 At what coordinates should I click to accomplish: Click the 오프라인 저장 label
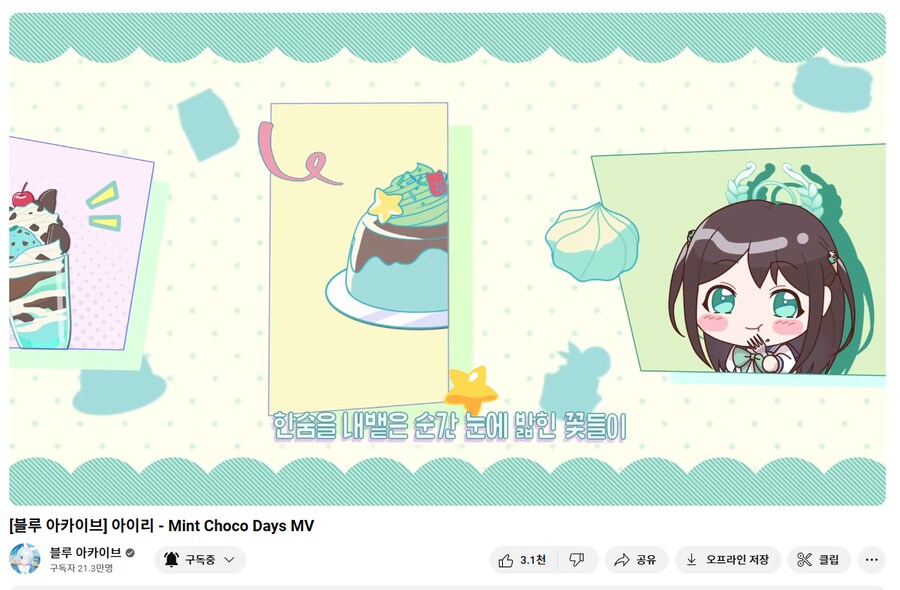(737, 560)
